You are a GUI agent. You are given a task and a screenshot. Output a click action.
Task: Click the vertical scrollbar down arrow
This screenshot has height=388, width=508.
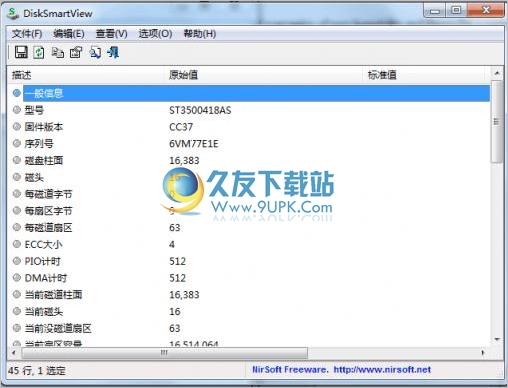coord(497,340)
